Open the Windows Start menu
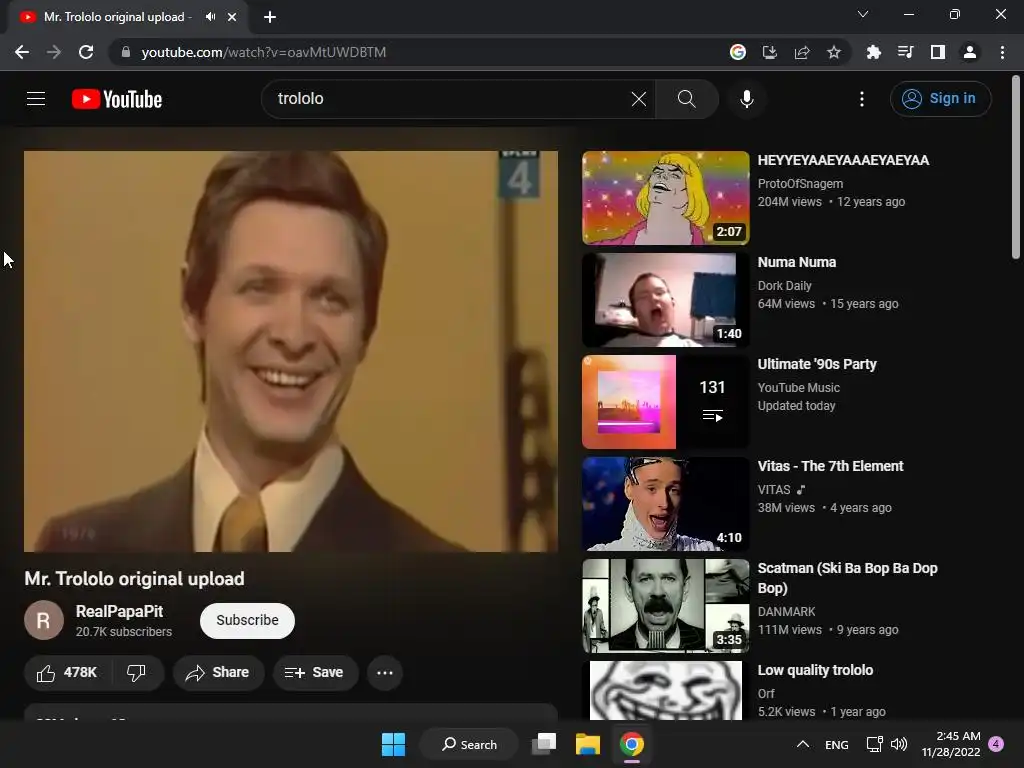Viewport: 1024px width, 768px height. pyautogui.click(x=393, y=744)
